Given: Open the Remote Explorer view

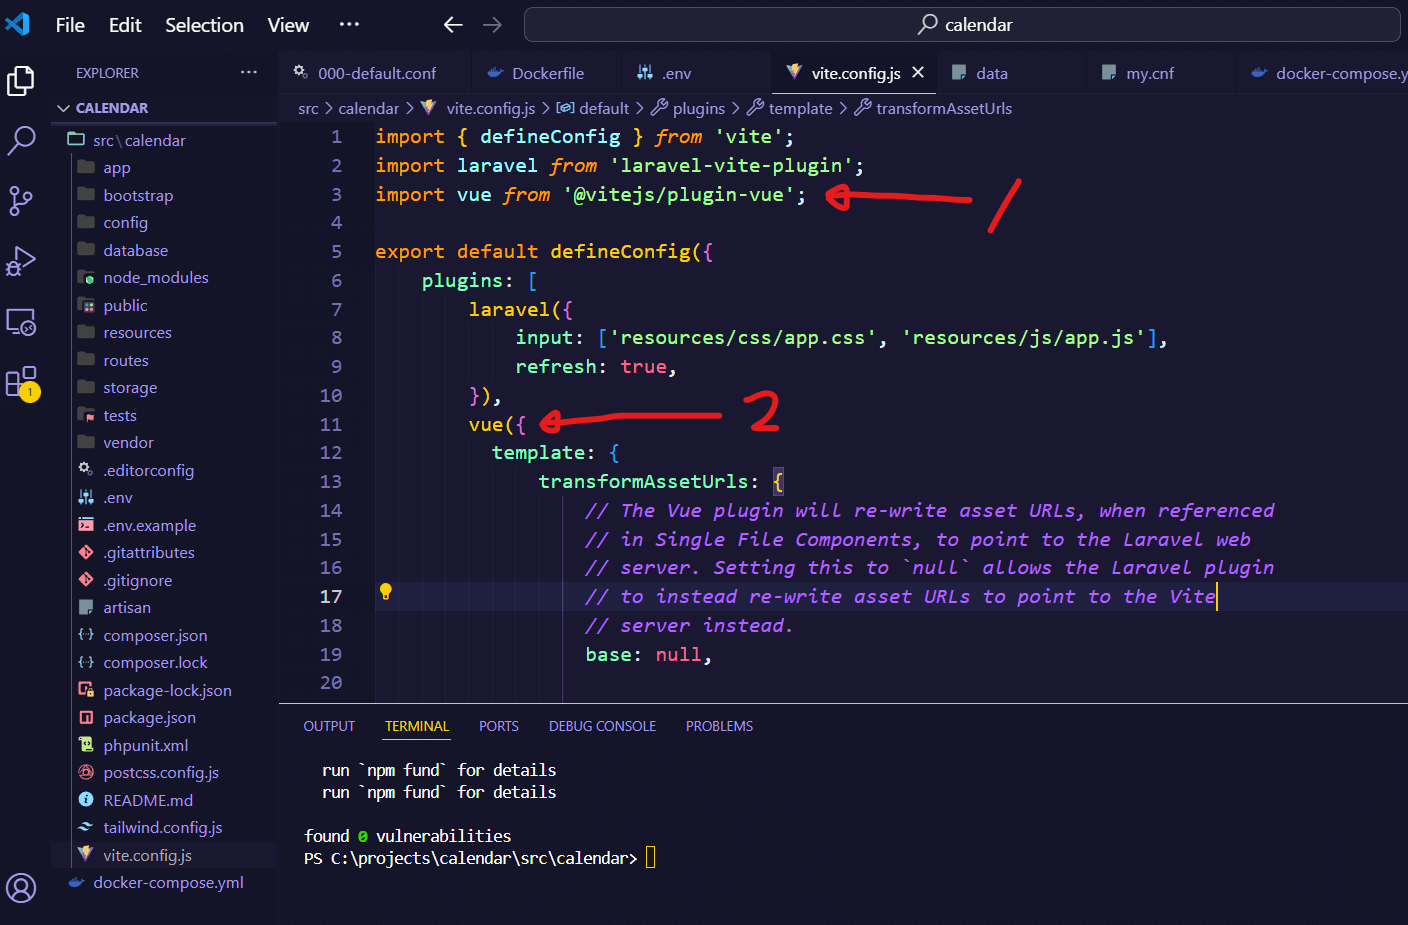Looking at the screenshot, I should [x=20, y=321].
